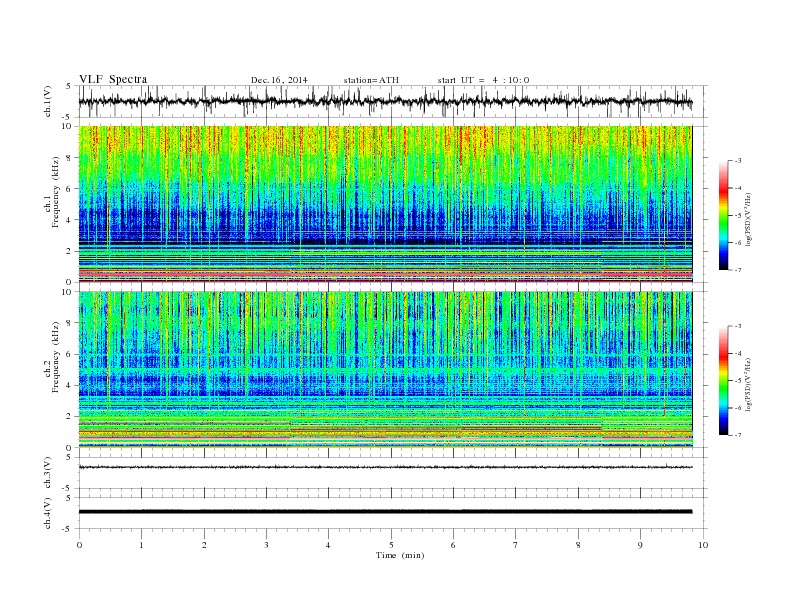The height and width of the screenshot is (612, 792).
Task: Click the time axis tick label "6"
Action: click(x=453, y=545)
